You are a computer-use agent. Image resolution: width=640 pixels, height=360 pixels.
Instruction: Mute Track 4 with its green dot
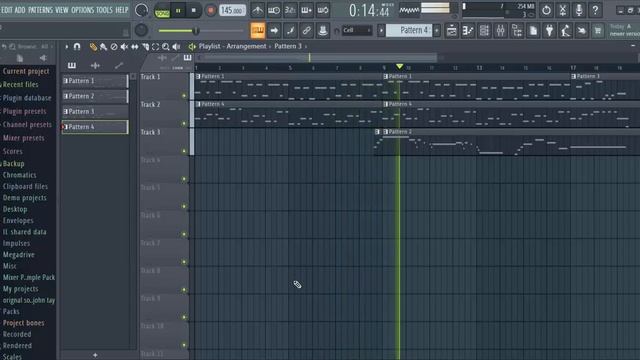[184, 179]
